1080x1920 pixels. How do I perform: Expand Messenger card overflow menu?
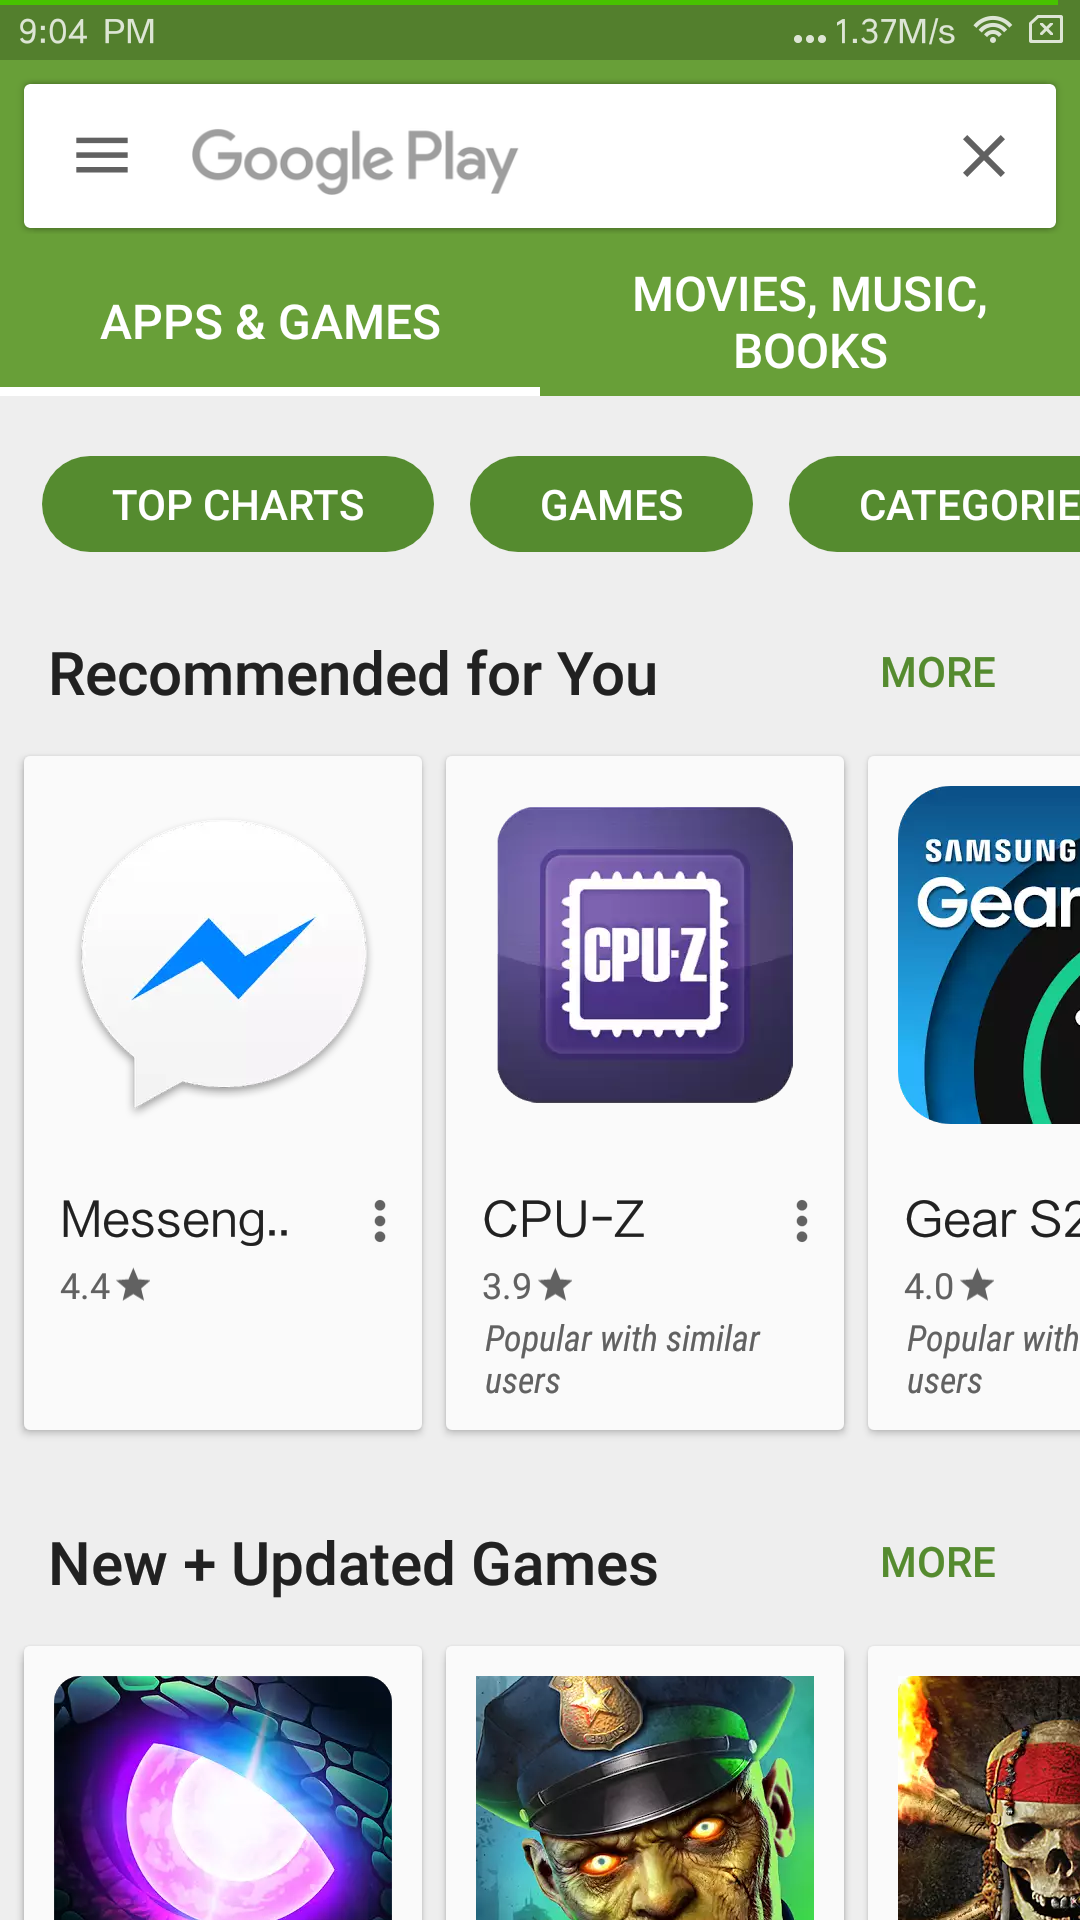point(380,1221)
